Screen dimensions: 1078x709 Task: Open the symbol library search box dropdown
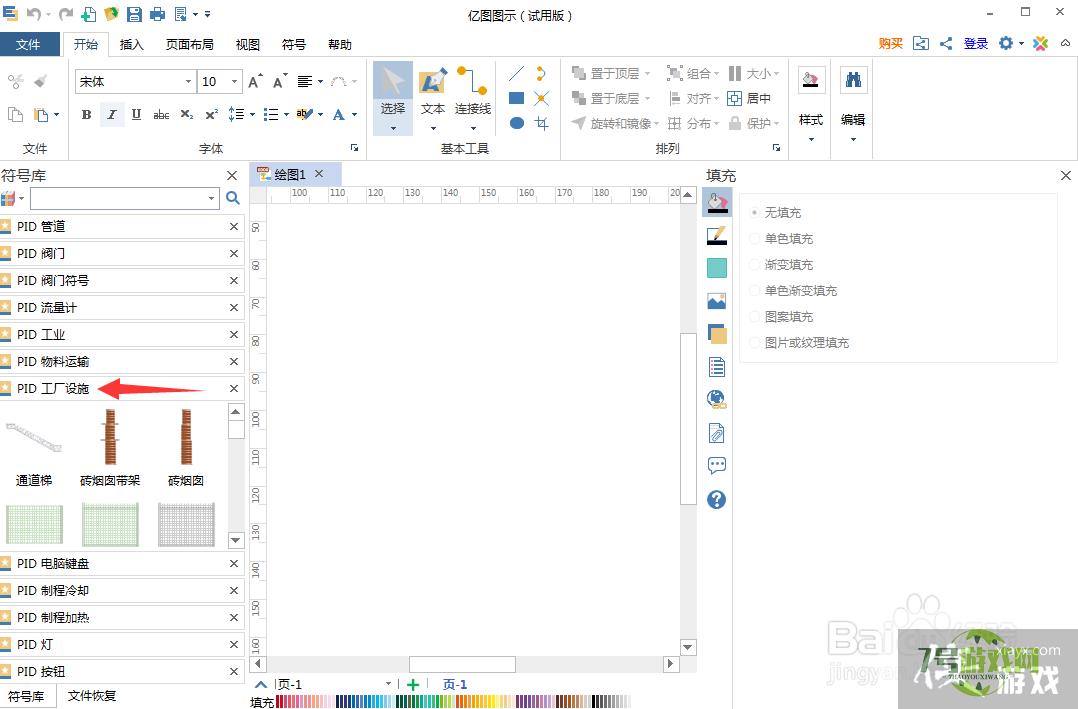coord(211,198)
